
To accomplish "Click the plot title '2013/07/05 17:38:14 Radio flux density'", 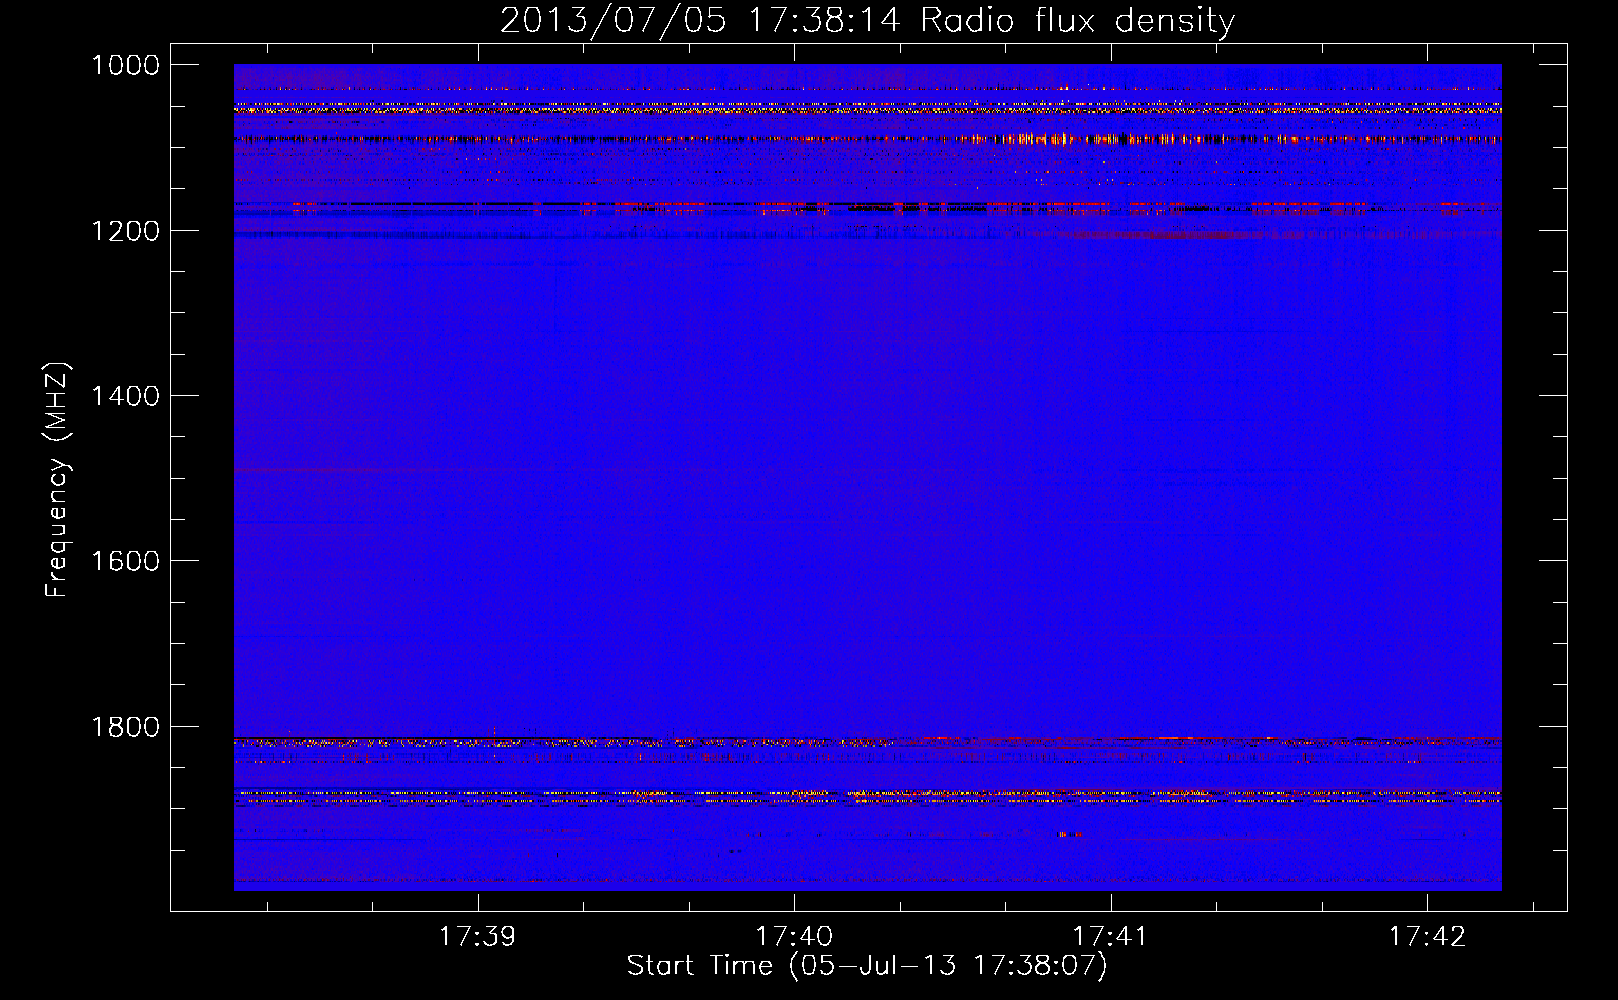I will (867, 20).
